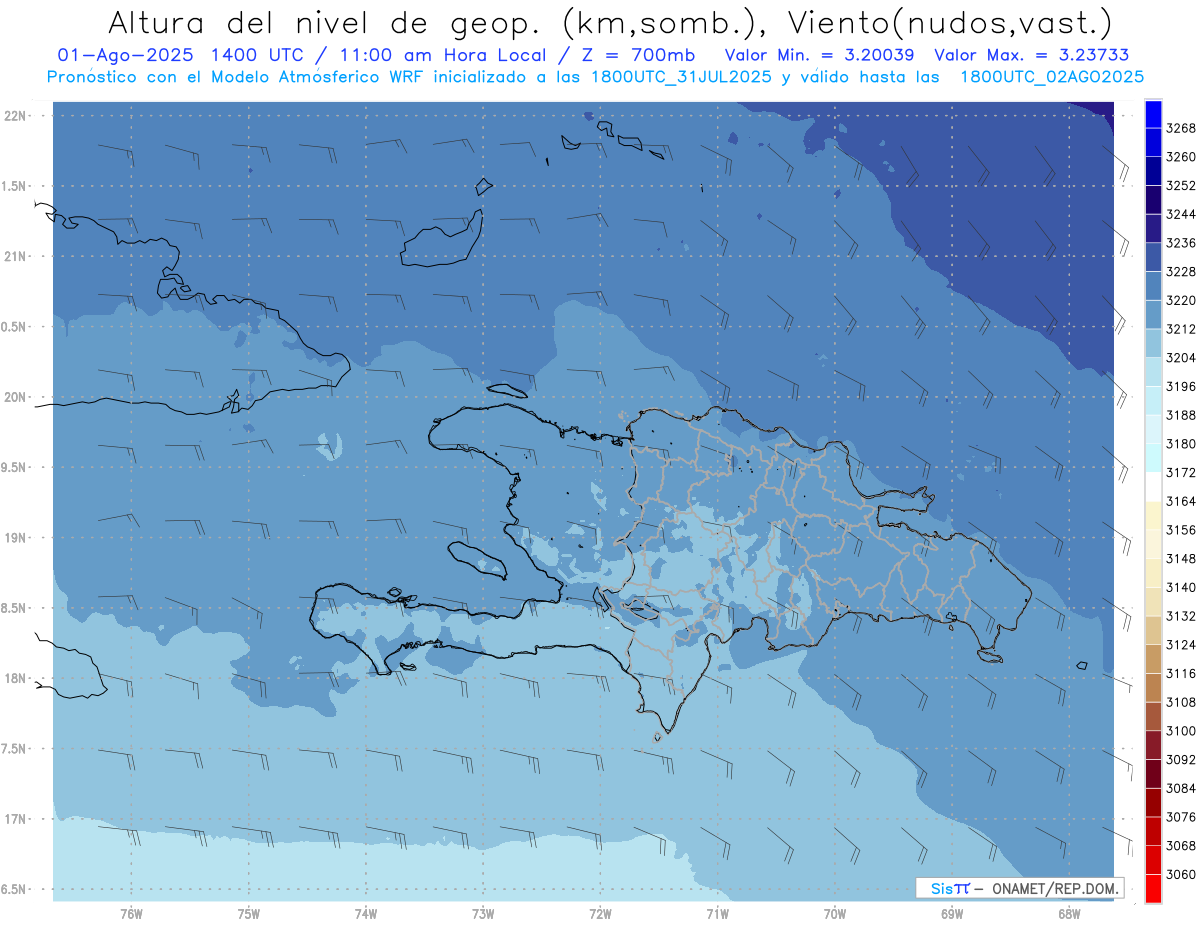Click the 3108 colorbar value
This screenshot has height=927, width=1200.
1181,702
